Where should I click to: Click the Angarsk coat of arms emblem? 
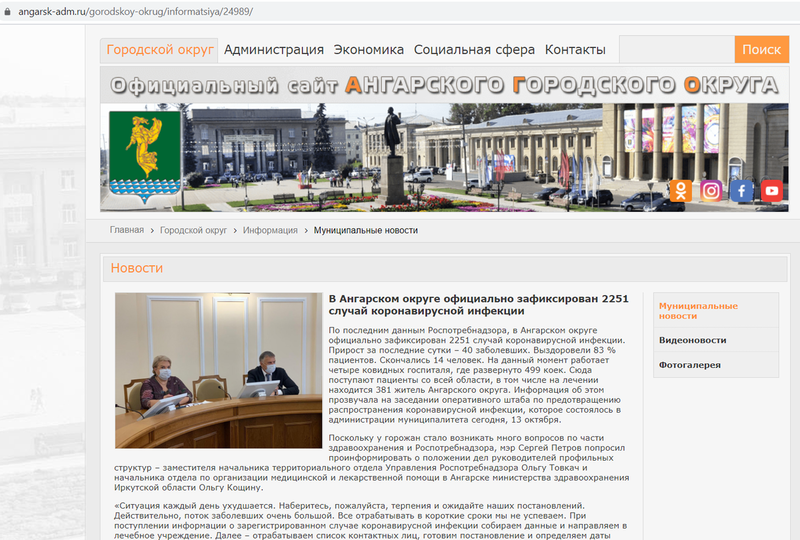pos(144,157)
